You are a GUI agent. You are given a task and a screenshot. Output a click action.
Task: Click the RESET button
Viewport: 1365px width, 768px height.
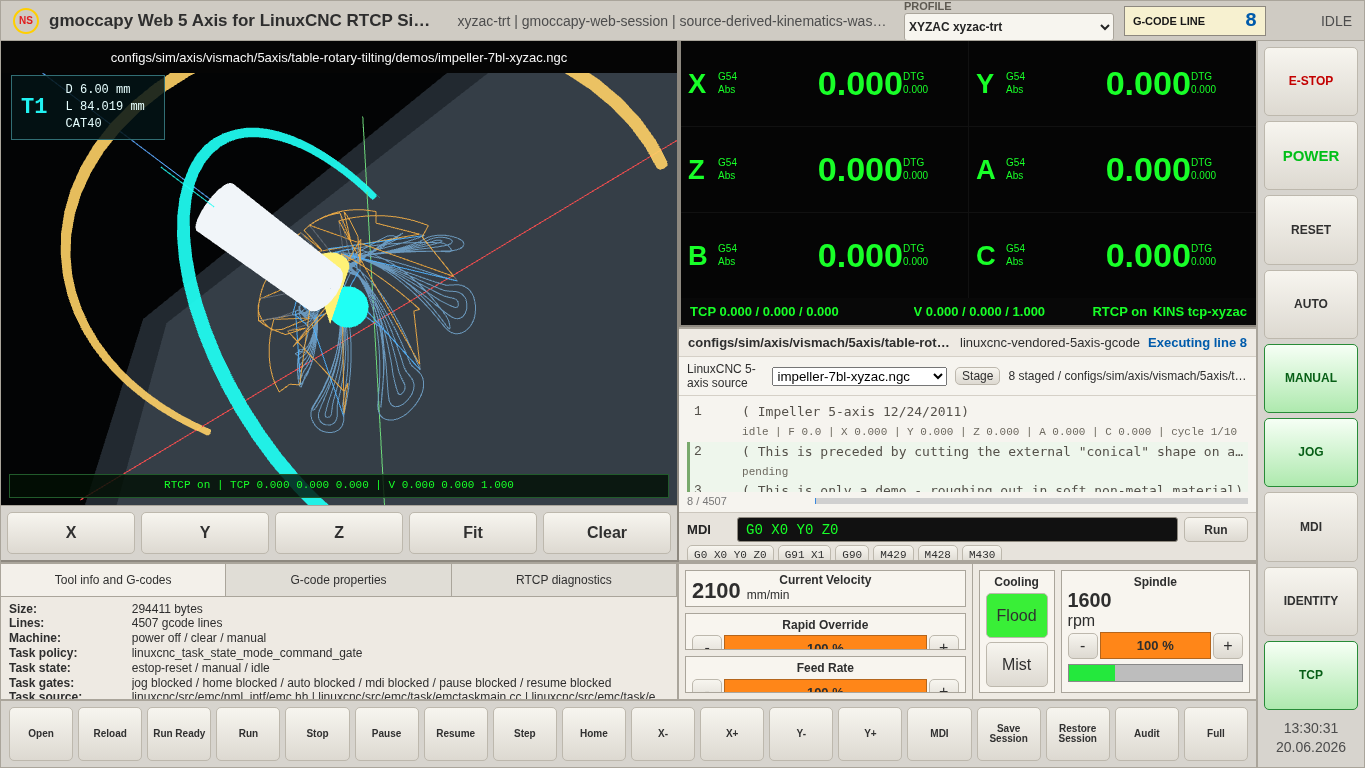[x=1310, y=229]
